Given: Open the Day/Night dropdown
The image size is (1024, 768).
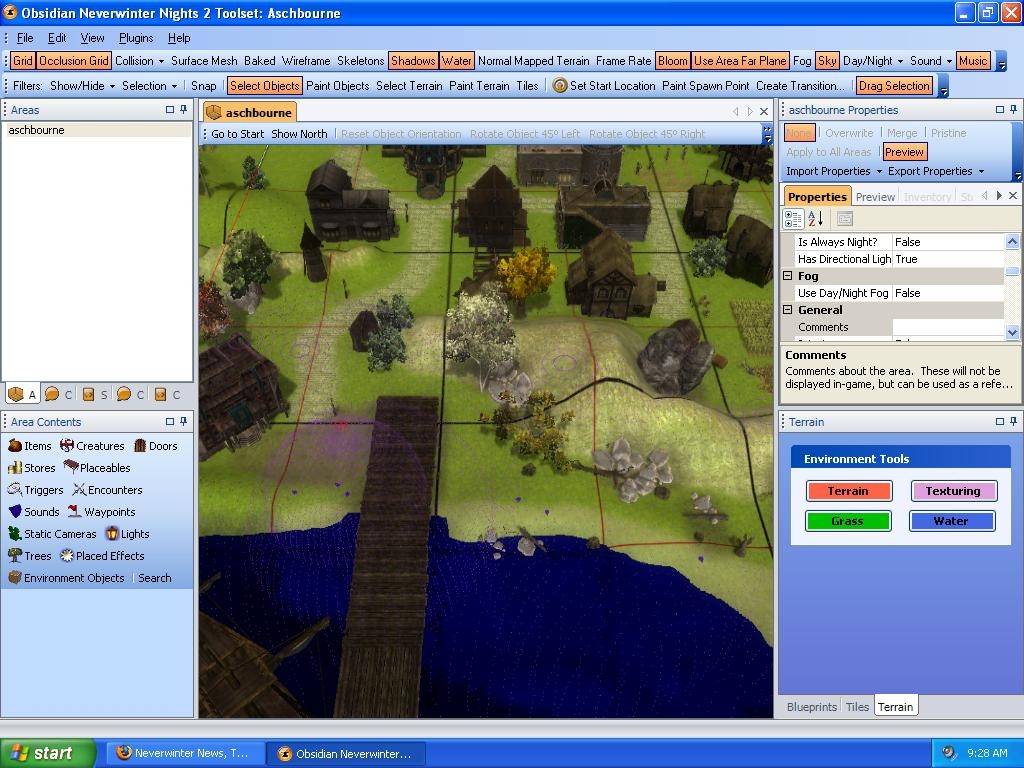Looking at the screenshot, I should (872, 61).
